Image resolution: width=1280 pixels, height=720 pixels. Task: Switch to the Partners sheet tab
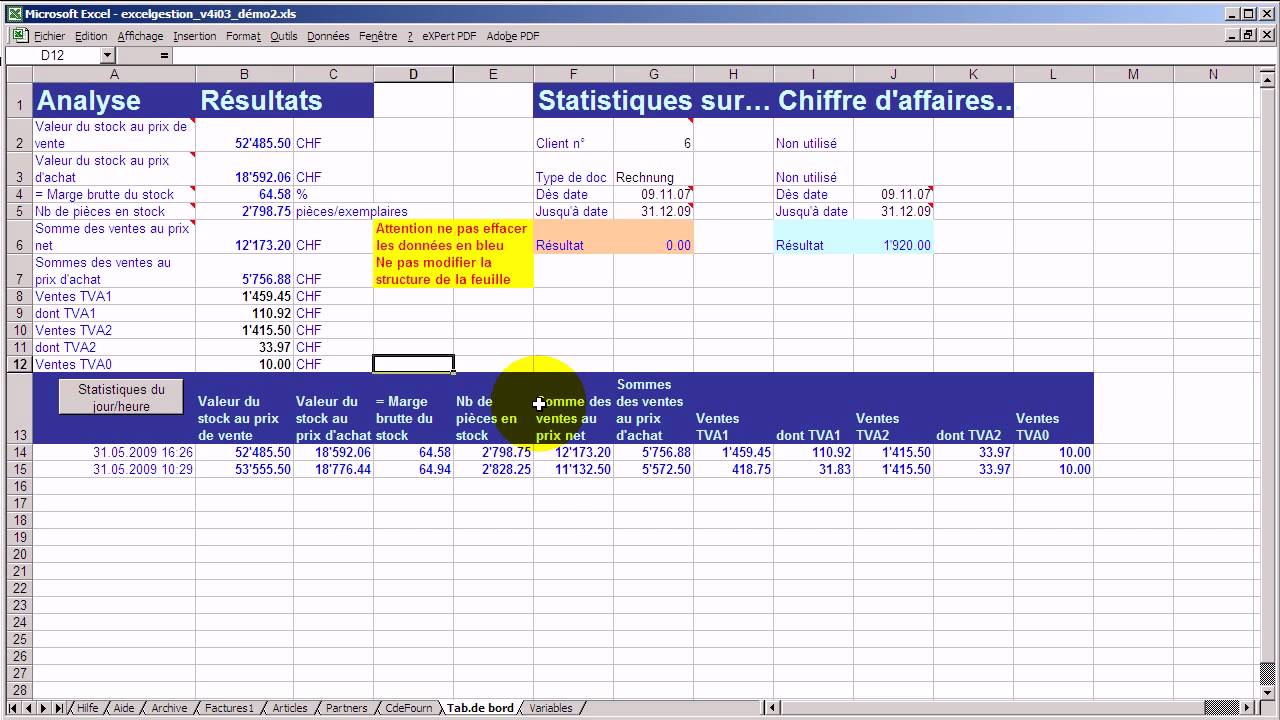tap(346, 708)
